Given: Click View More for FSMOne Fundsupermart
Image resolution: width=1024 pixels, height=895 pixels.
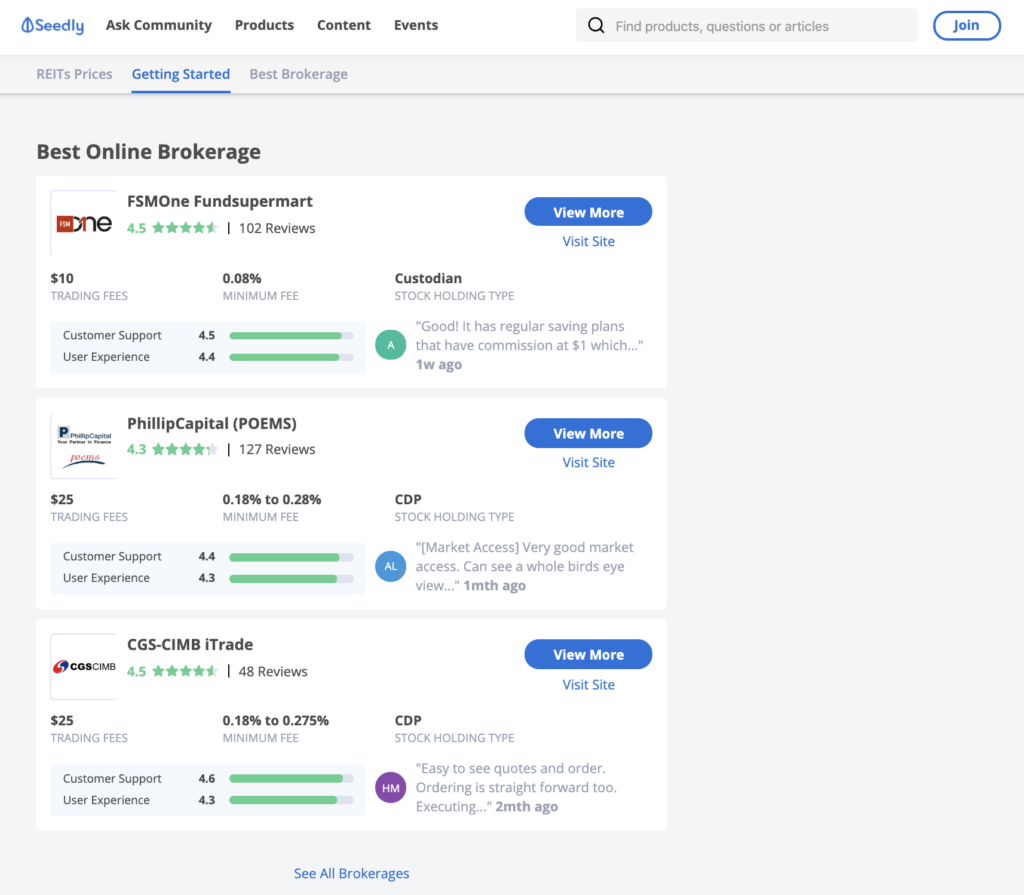Looking at the screenshot, I should [588, 212].
